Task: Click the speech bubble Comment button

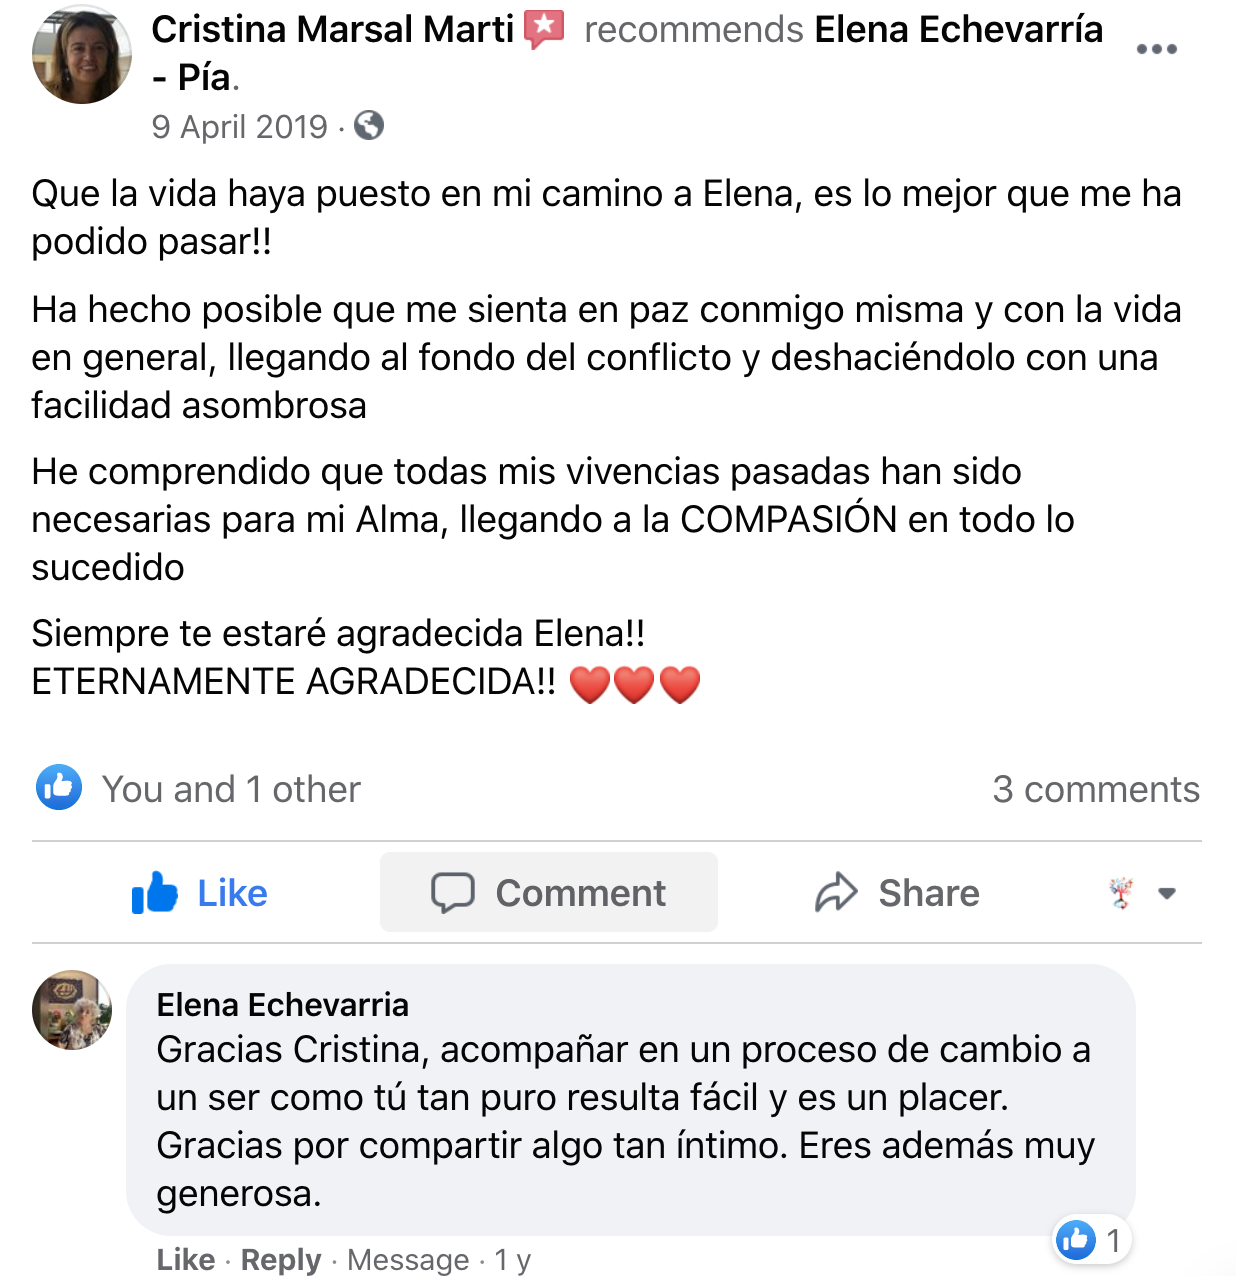Action: click(548, 892)
